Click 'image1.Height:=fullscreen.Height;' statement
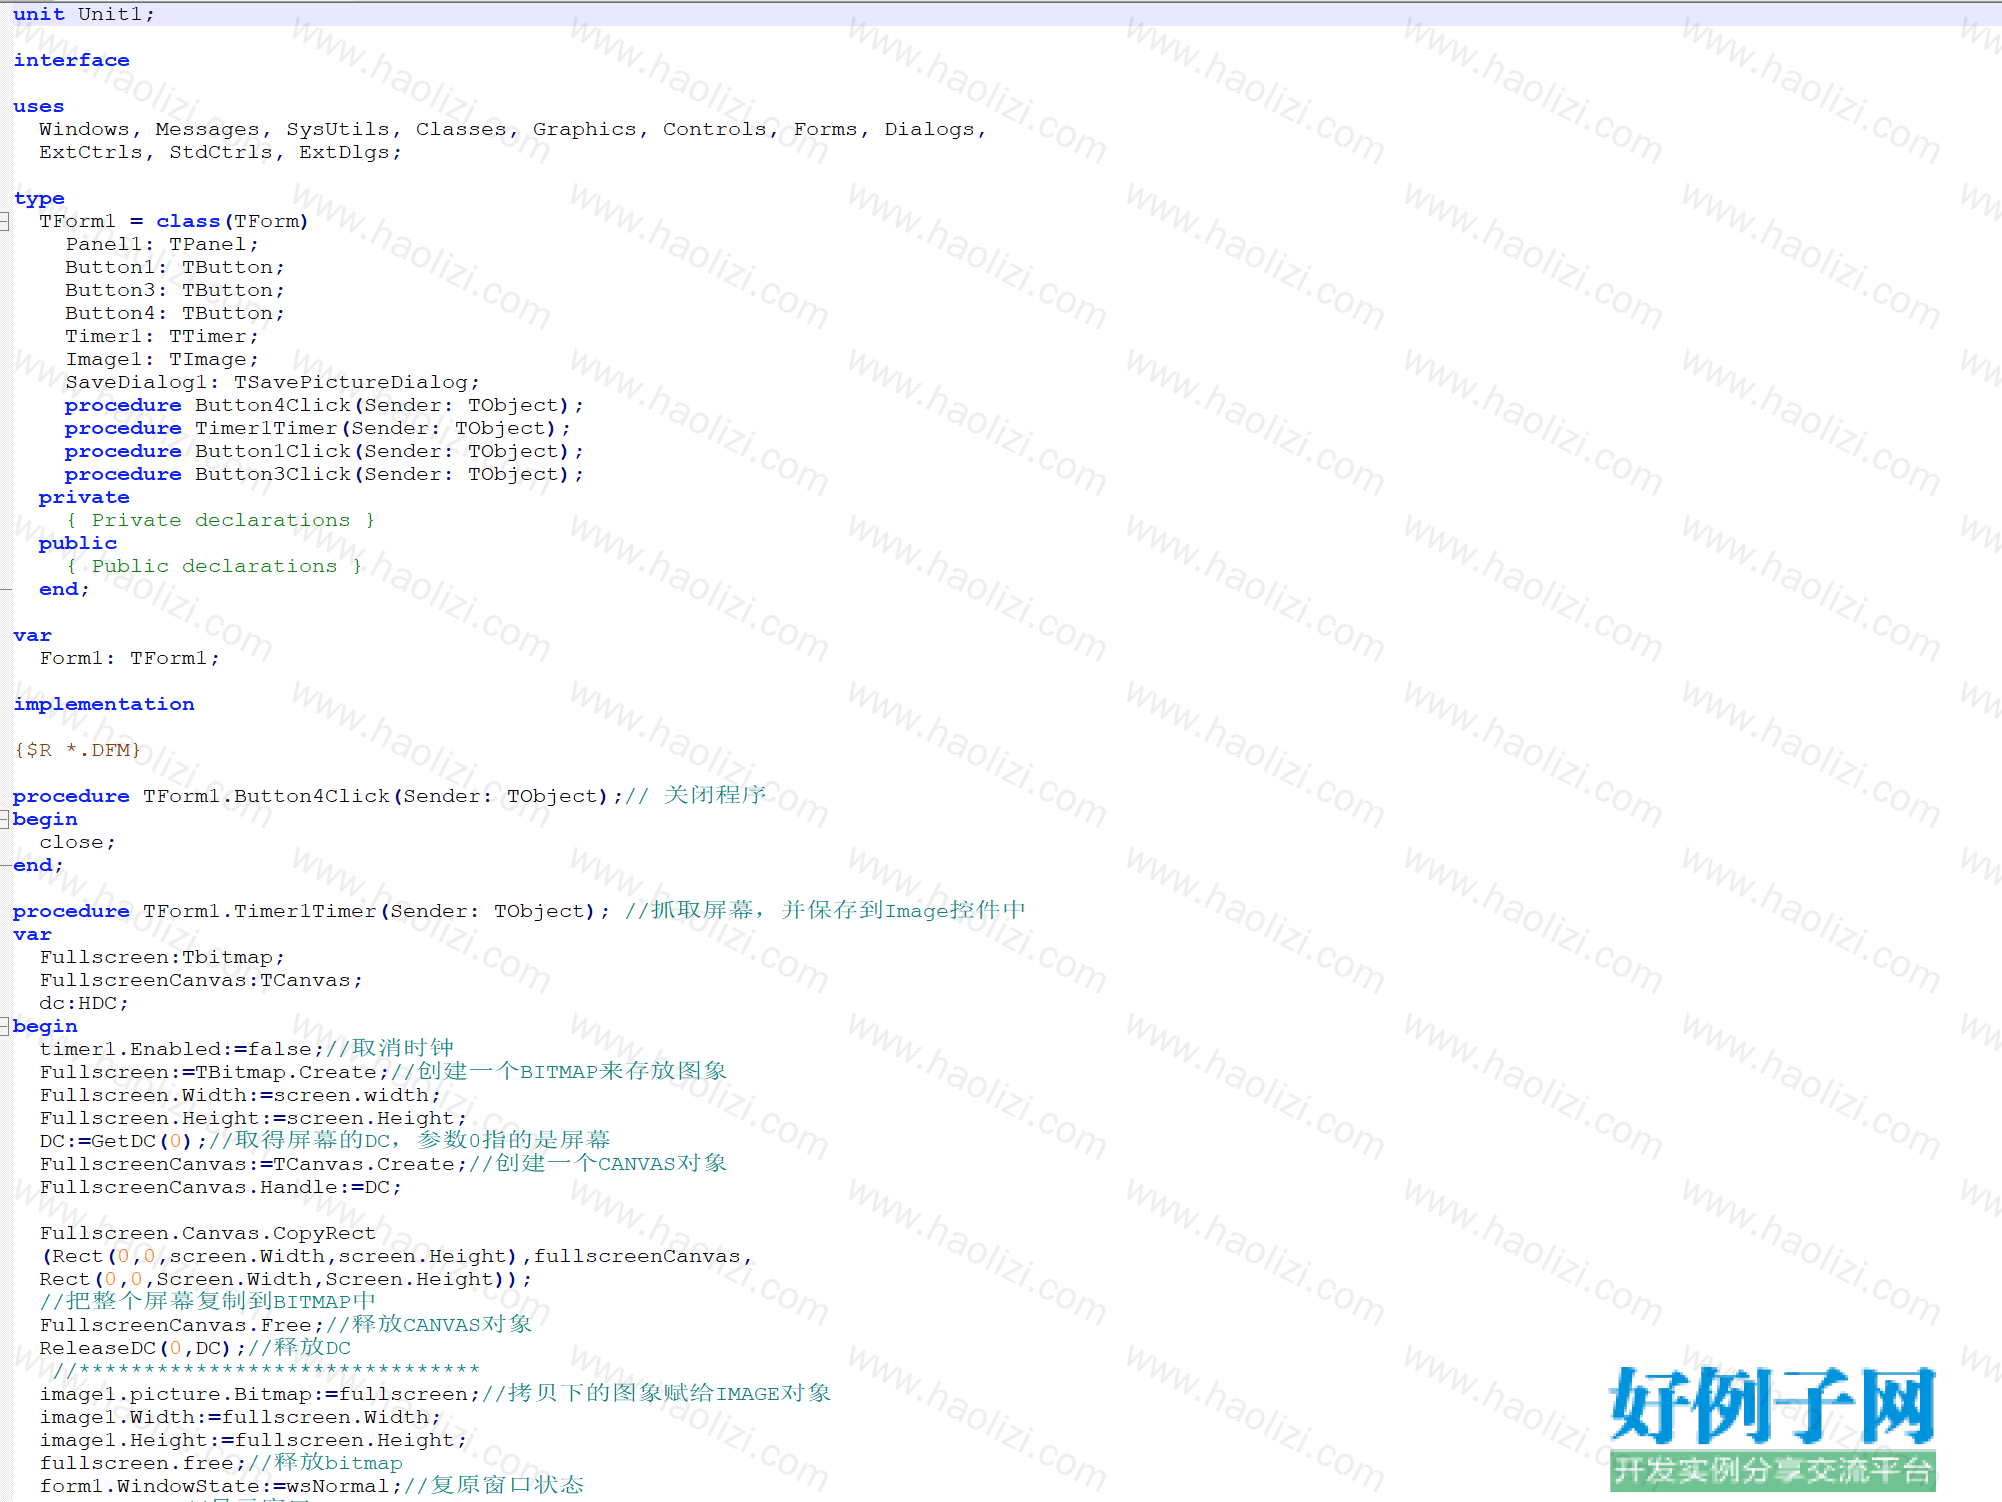The height and width of the screenshot is (1502, 2002). (253, 1440)
